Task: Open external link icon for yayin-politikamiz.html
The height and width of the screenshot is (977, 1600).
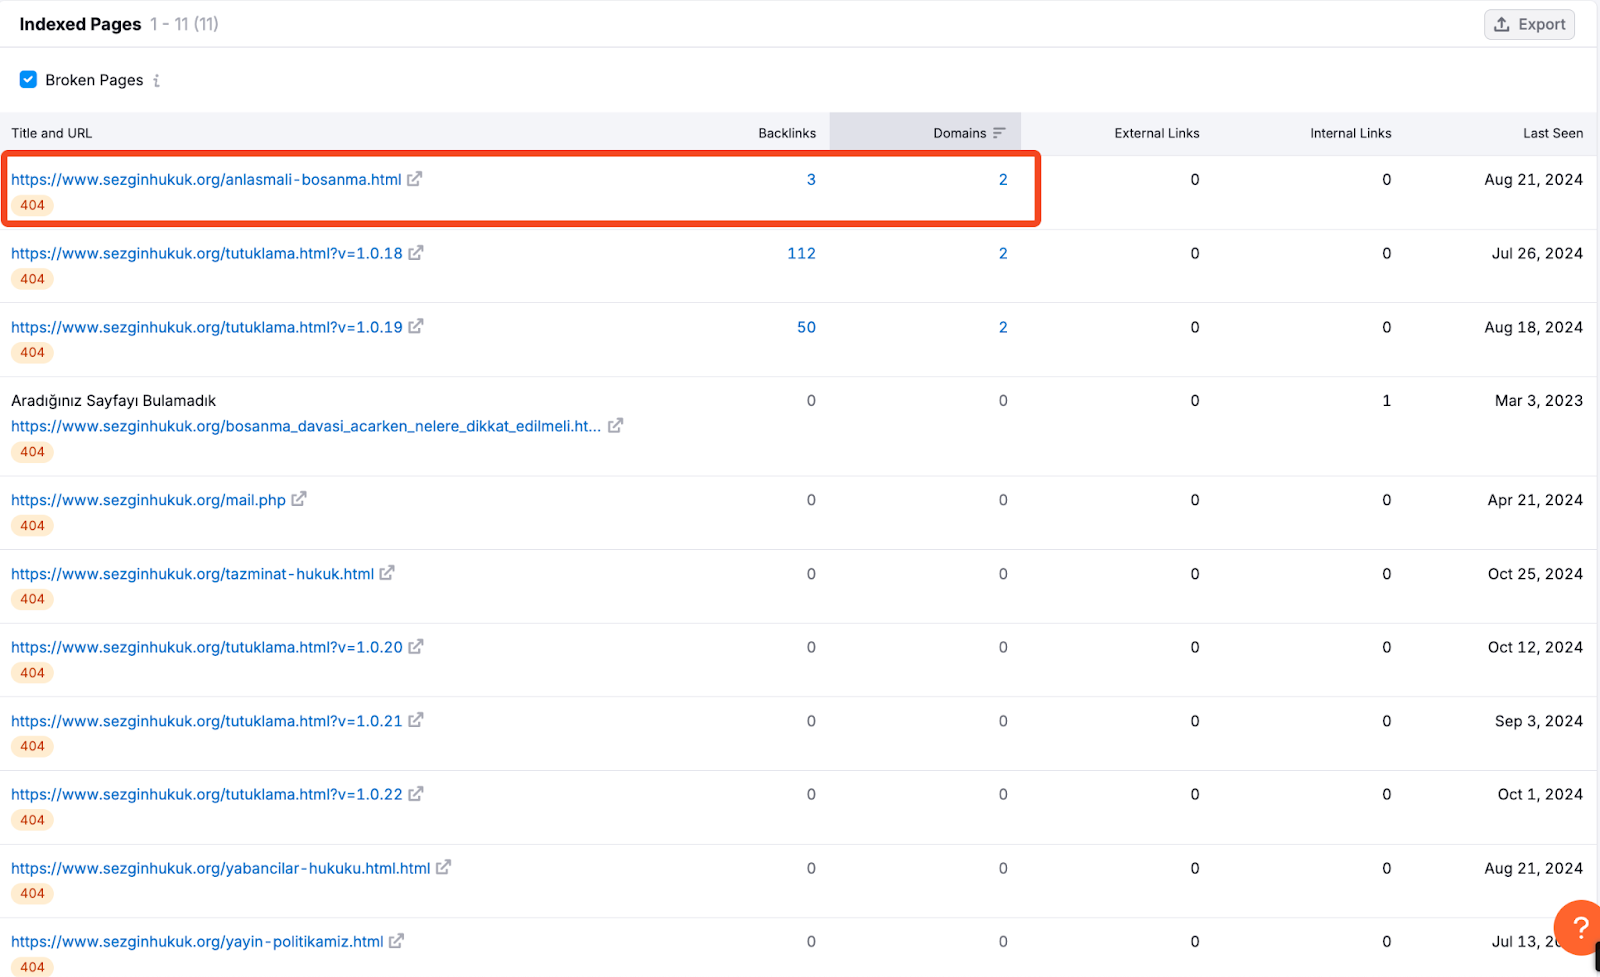Action: coord(396,941)
